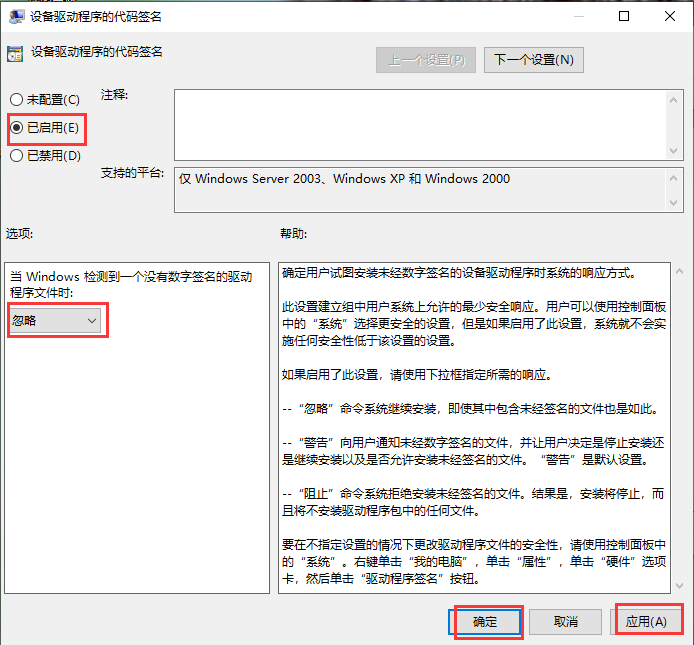Maximize the policy settings window

tap(624, 16)
